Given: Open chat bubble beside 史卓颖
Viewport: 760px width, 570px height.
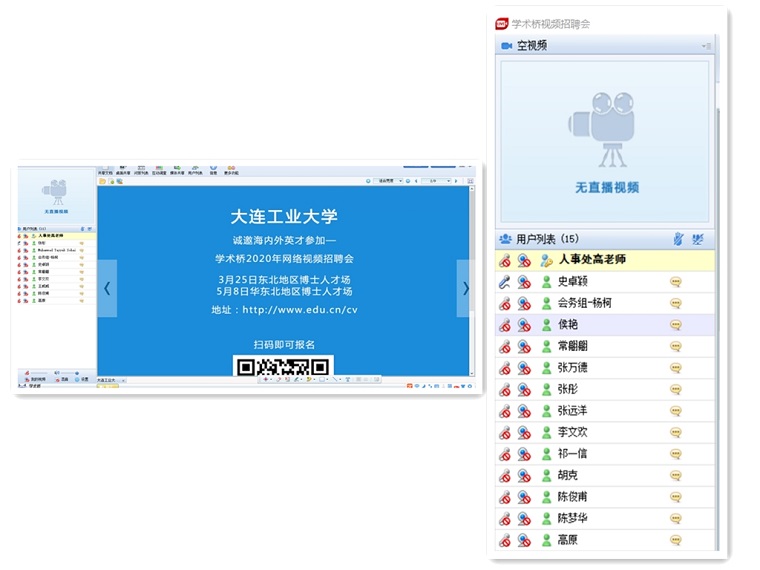Looking at the screenshot, I should 676,282.
